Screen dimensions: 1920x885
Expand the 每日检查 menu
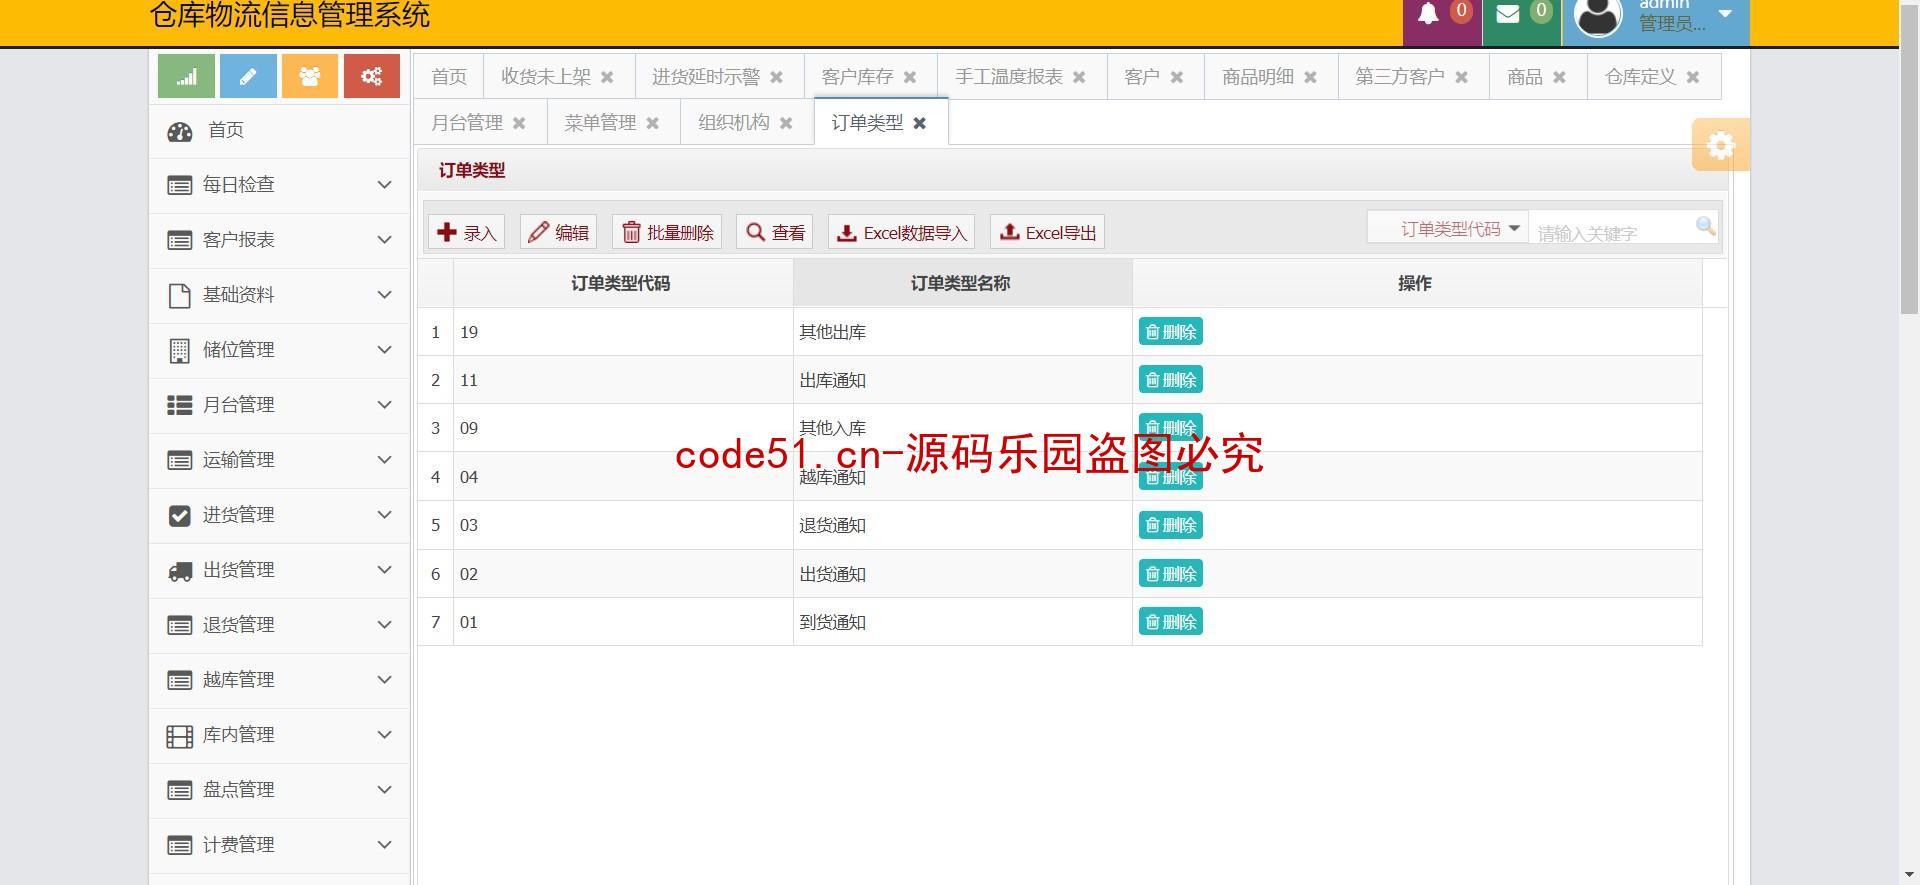click(x=278, y=185)
